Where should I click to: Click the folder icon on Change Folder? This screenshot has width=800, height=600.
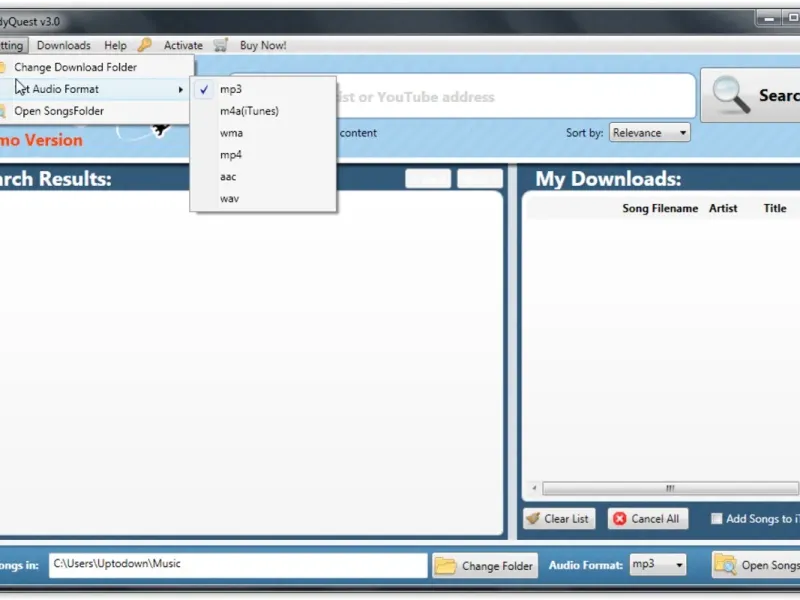point(445,565)
